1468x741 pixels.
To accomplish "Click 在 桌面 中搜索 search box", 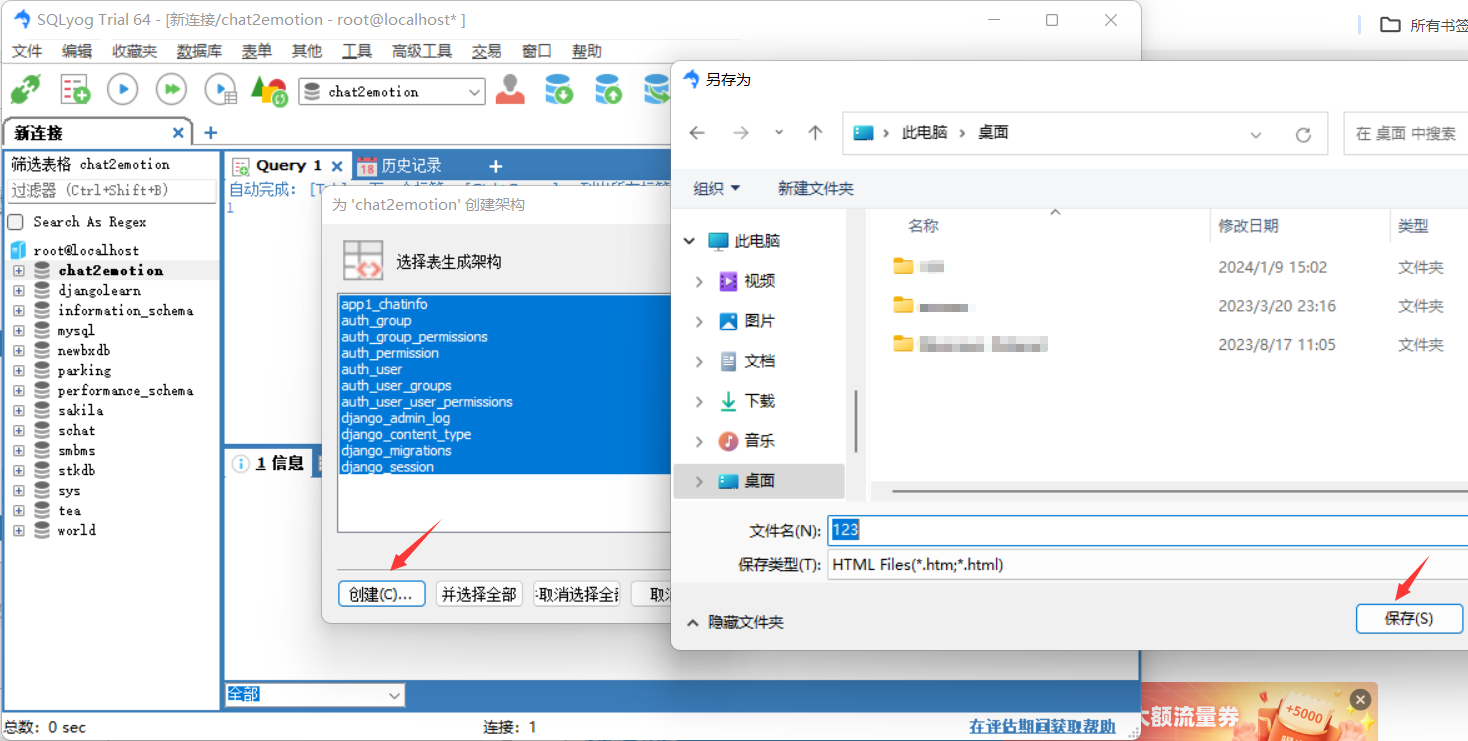I will pos(1406,133).
